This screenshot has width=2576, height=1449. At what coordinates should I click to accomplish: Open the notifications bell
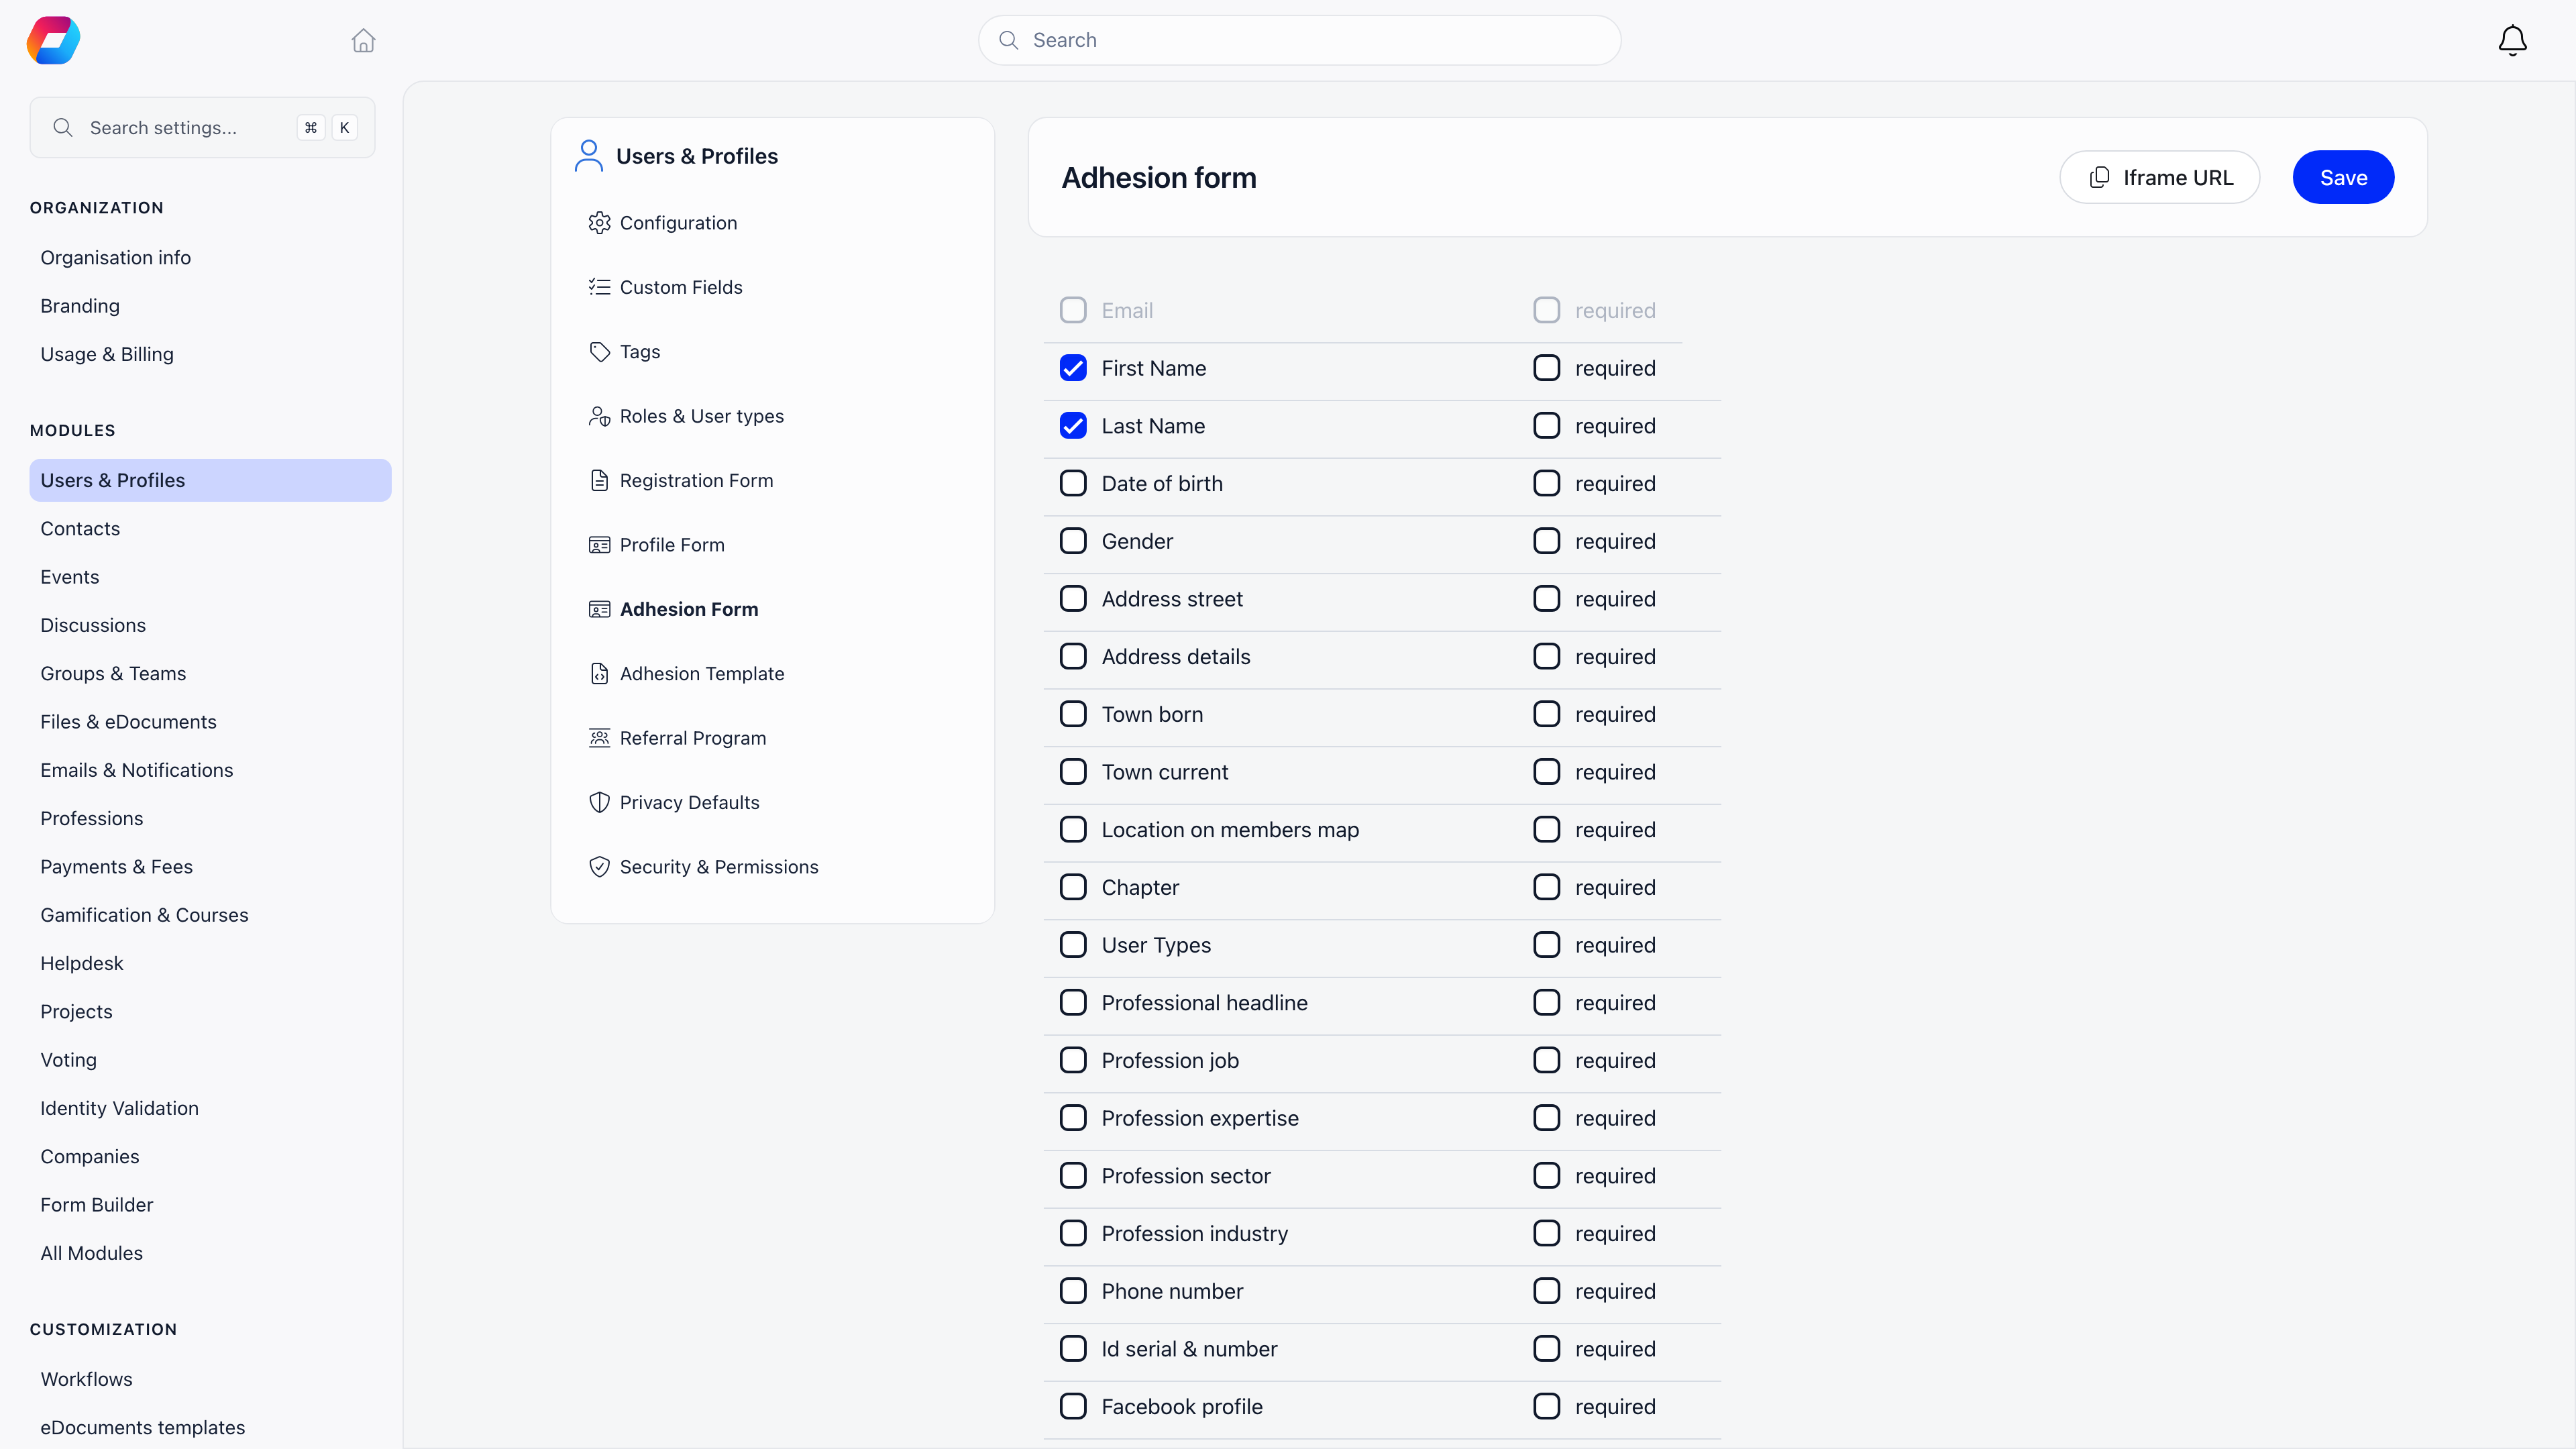(2512, 40)
